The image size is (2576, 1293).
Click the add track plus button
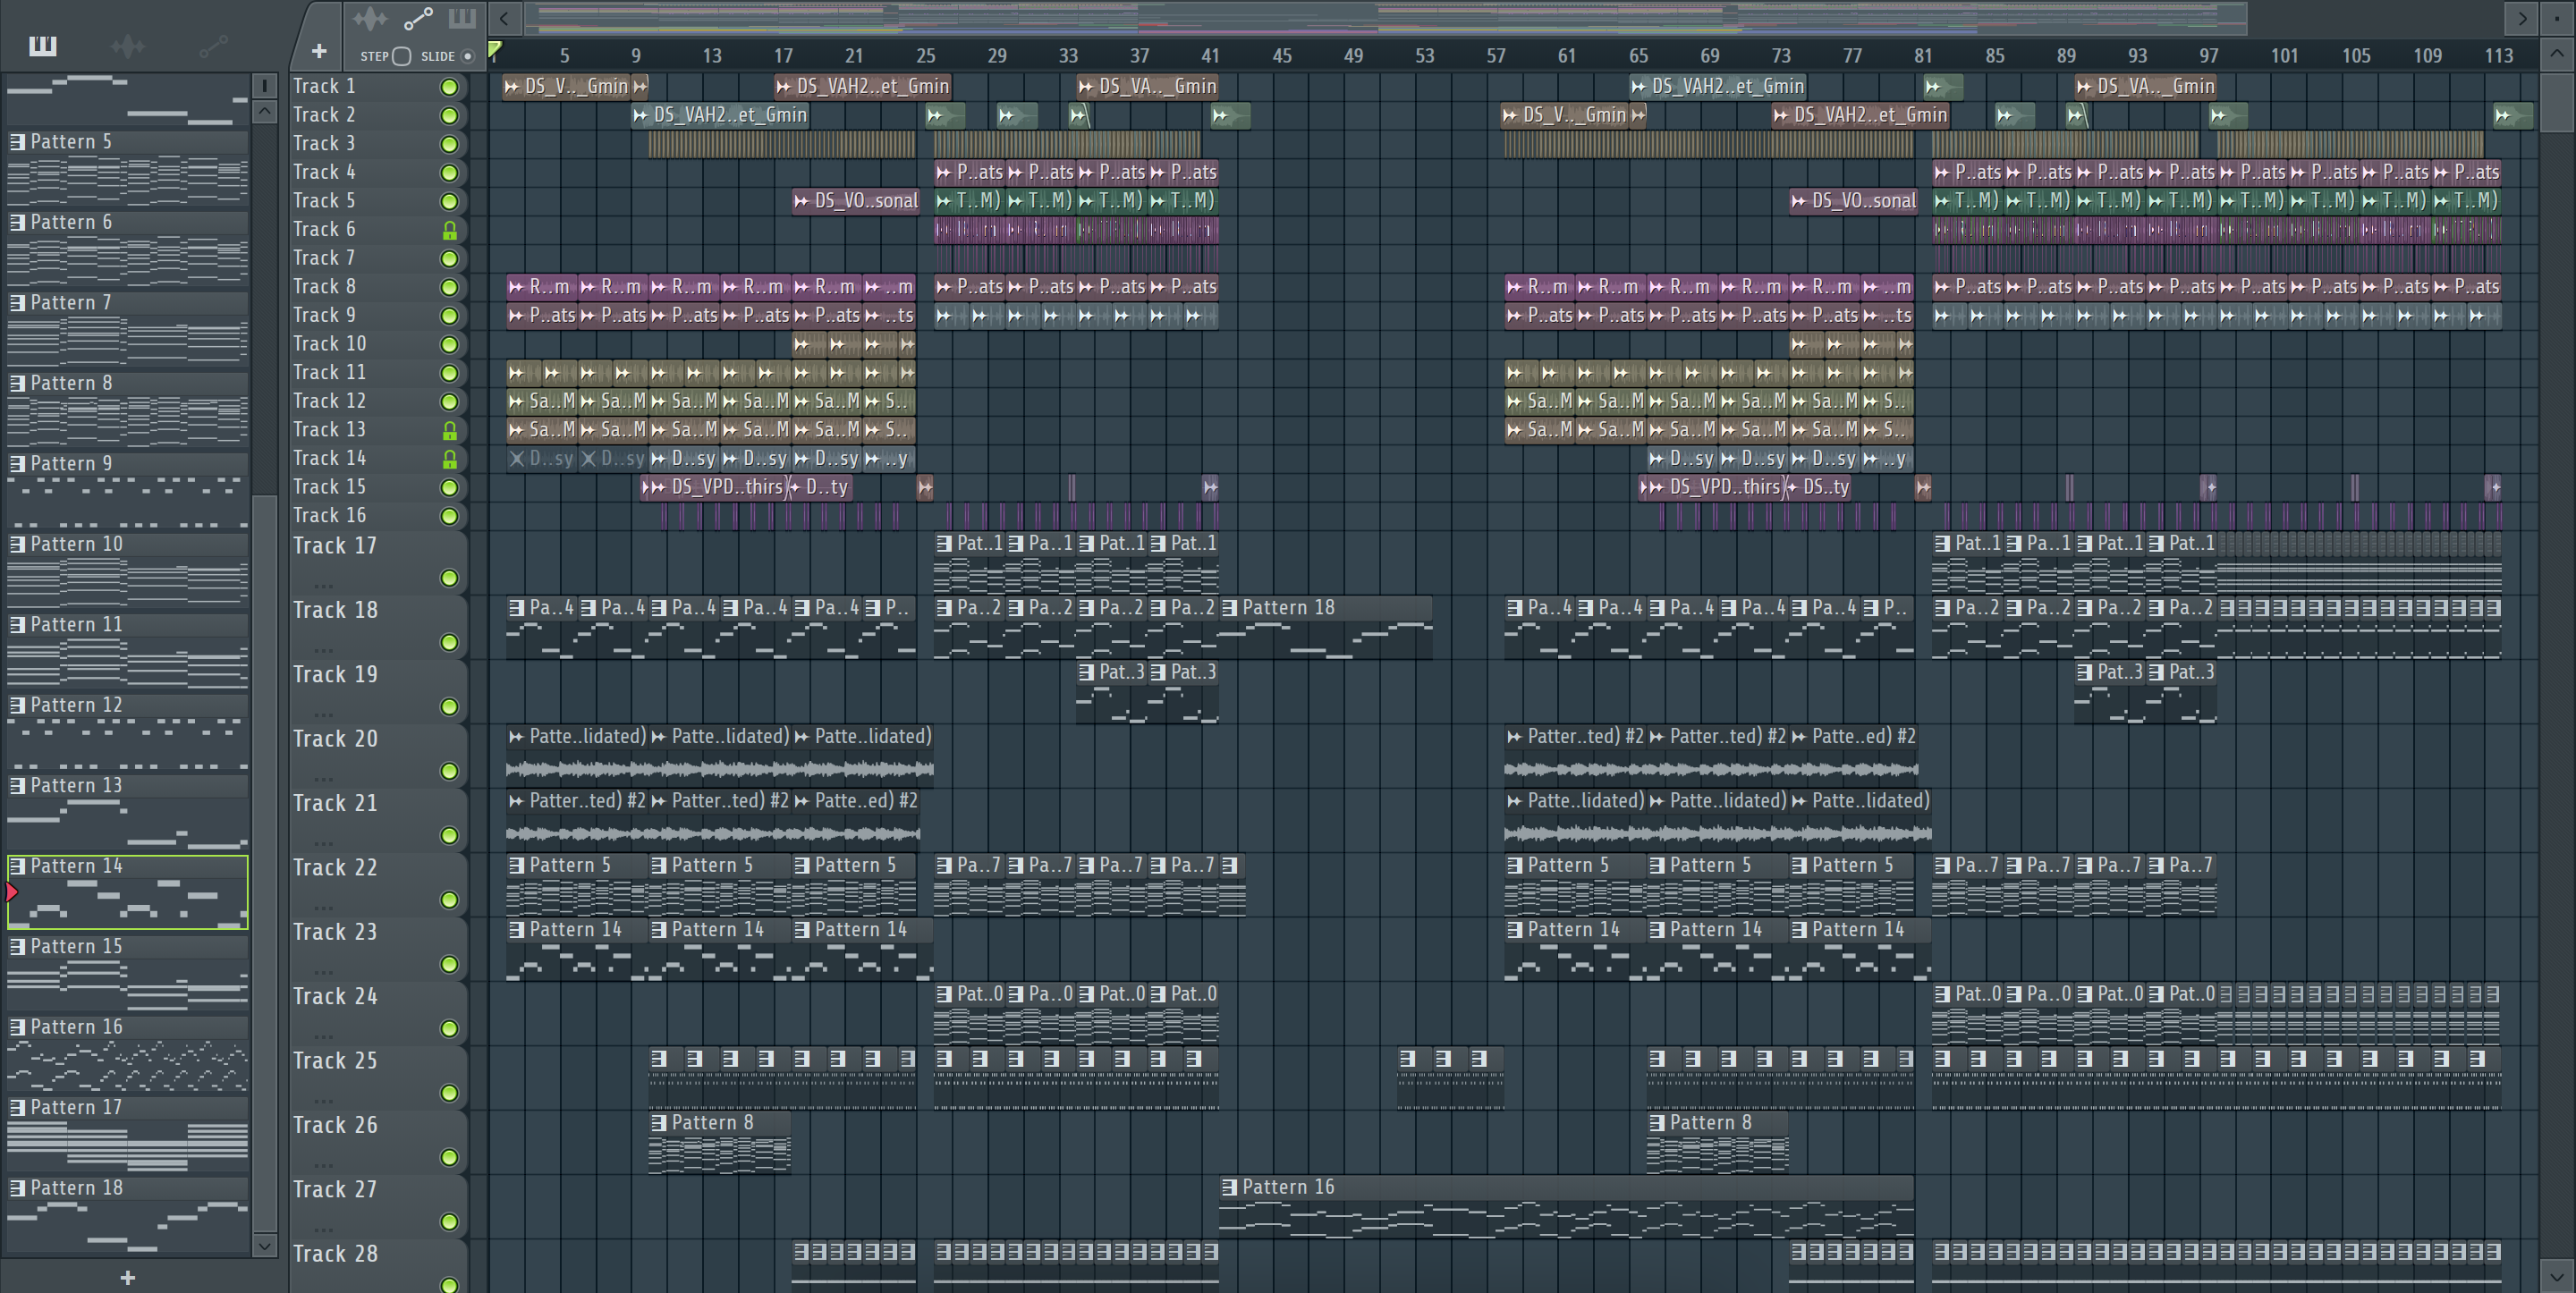319,51
